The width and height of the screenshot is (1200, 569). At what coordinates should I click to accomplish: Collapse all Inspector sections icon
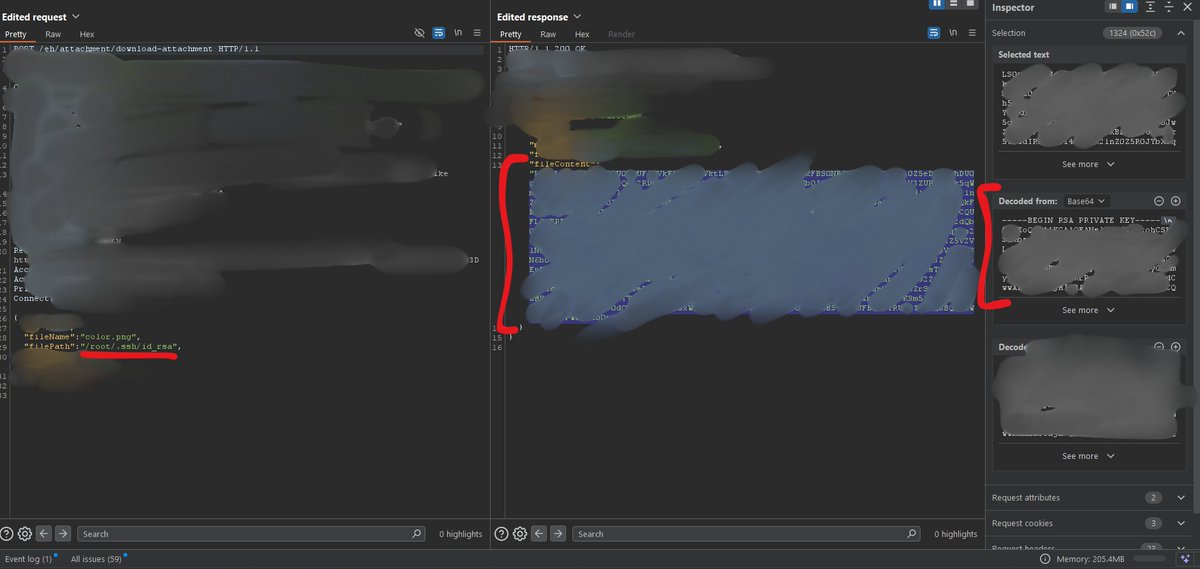(x=1168, y=7)
